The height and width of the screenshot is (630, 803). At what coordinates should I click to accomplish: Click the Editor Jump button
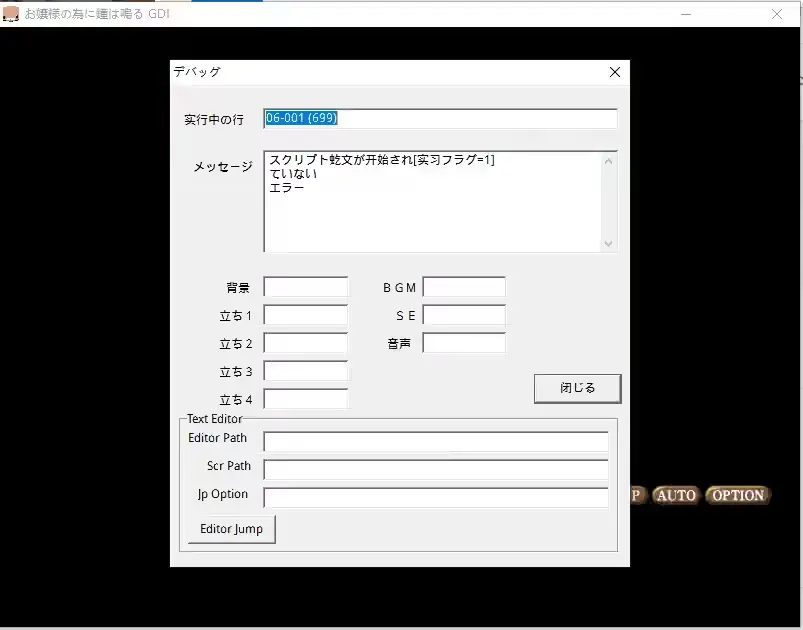(x=231, y=529)
